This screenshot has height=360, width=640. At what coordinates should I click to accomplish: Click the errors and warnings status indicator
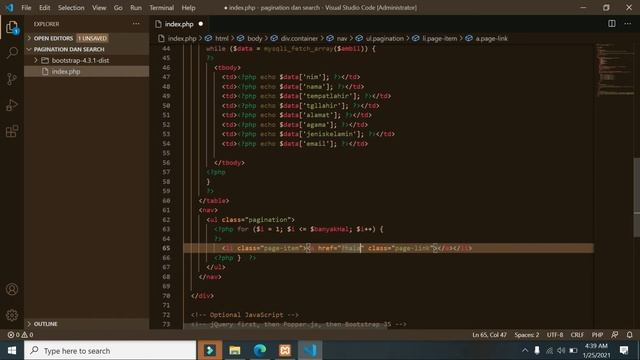tap(20, 335)
